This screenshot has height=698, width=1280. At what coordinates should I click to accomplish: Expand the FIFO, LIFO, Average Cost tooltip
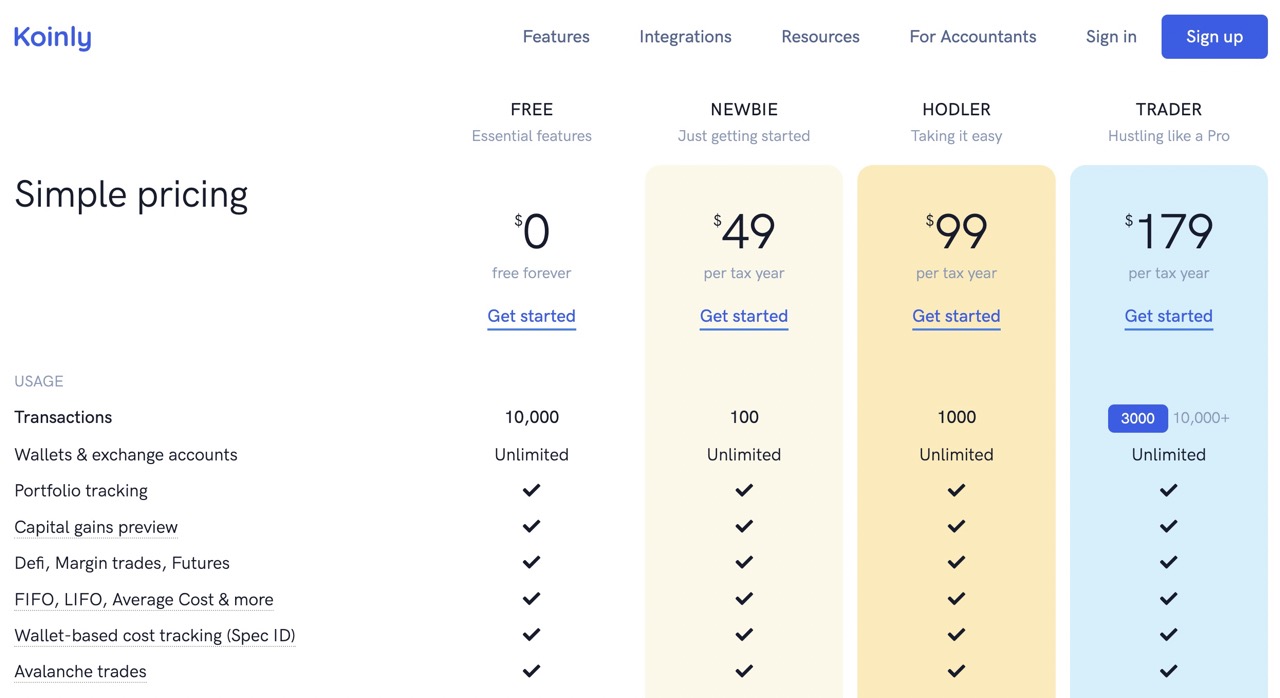143,599
